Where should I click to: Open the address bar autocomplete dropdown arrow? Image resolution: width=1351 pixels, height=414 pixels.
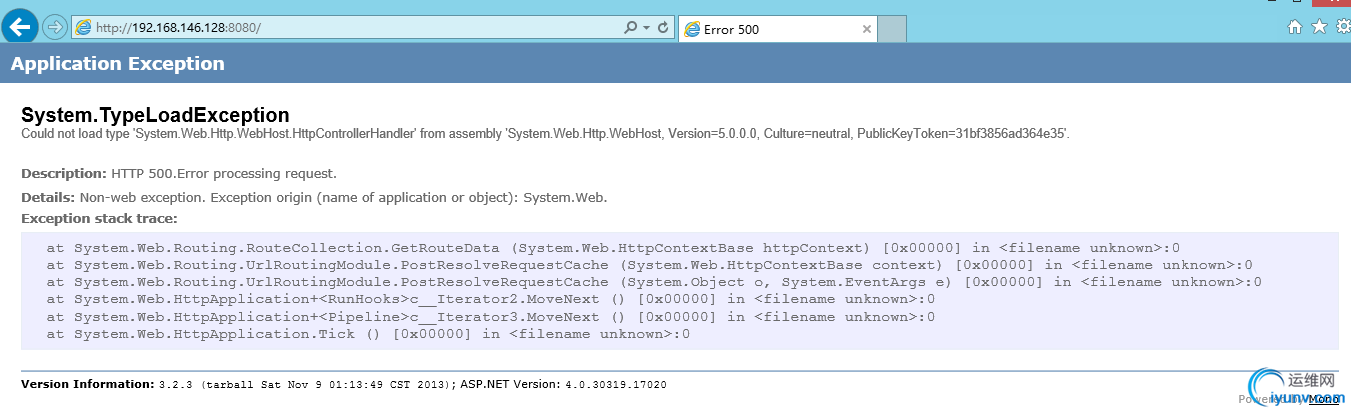(x=646, y=28)
